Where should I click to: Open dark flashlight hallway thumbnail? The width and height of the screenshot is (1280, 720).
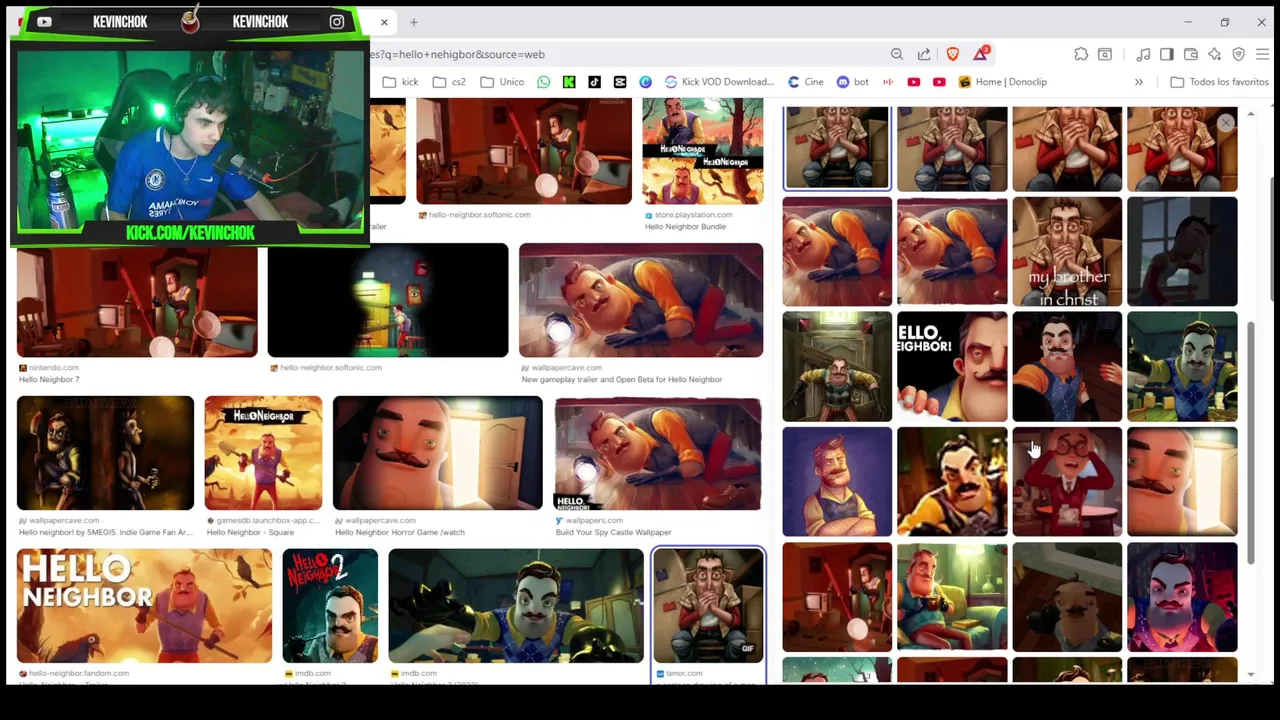coord(388,300)
